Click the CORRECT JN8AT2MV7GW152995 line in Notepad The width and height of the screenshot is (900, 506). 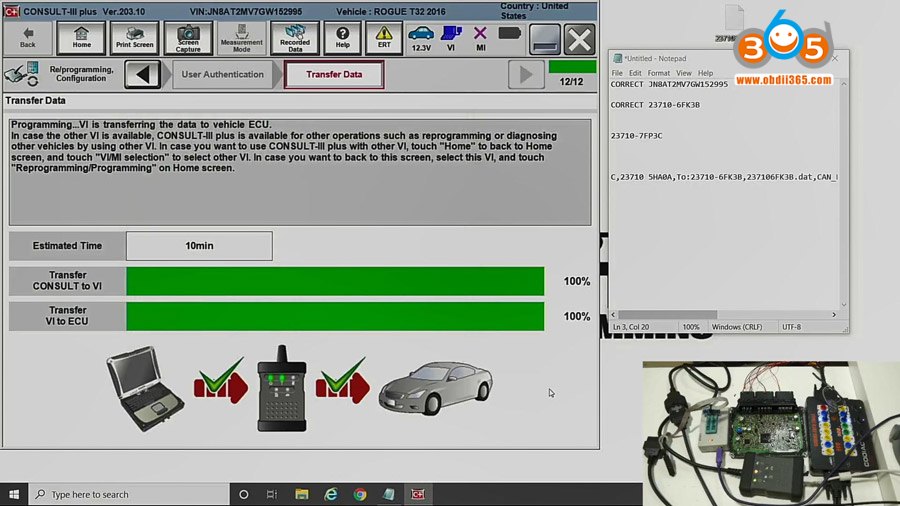669,84
